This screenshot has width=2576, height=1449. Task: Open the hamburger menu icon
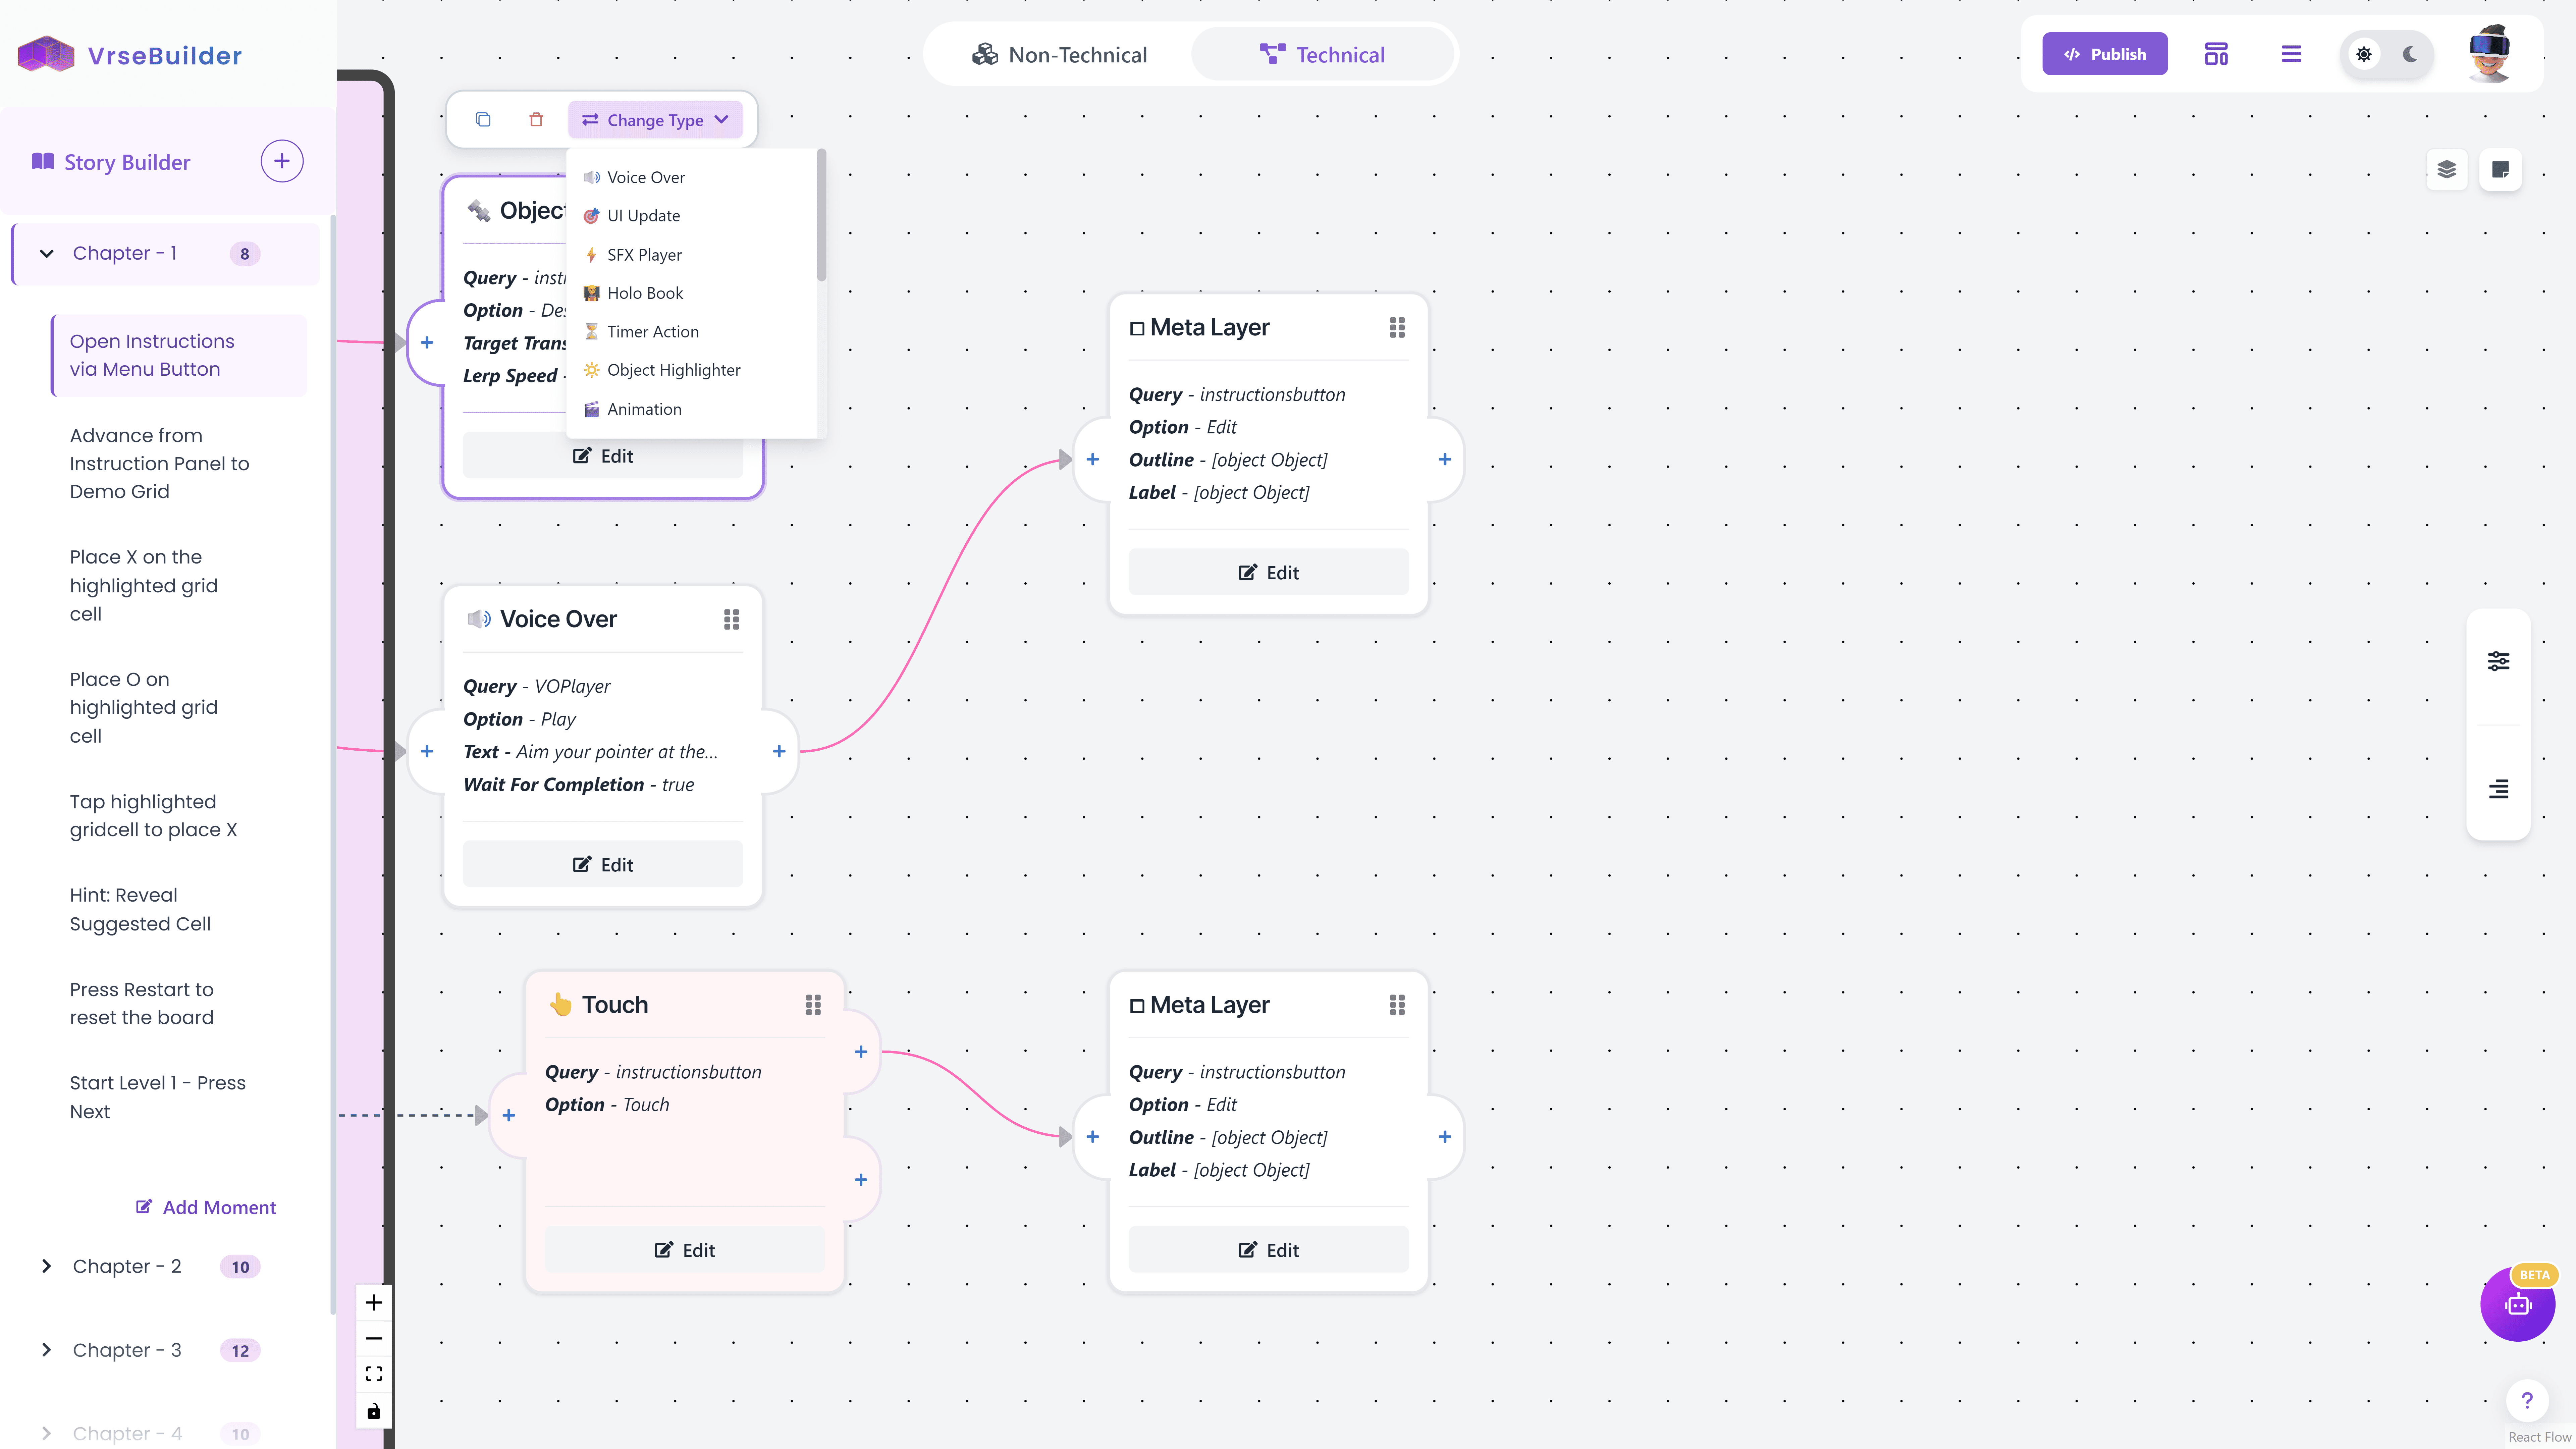click(x=2291, y=54)
